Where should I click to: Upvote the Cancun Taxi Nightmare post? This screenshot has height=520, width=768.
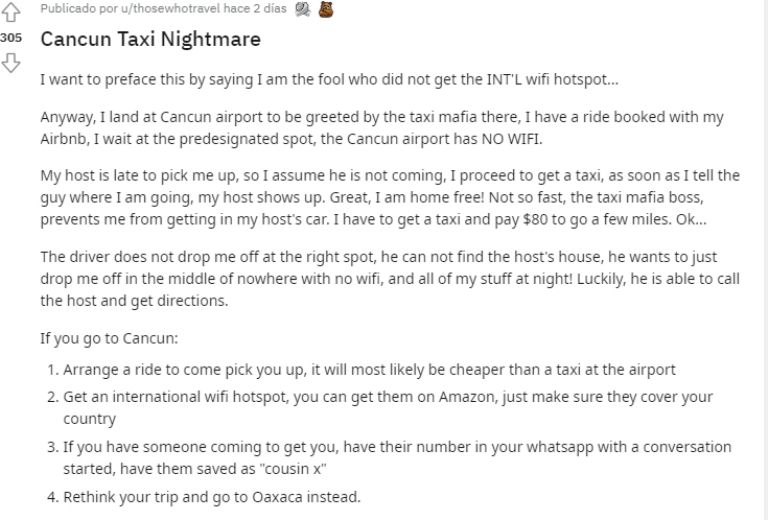pos(11,12)
